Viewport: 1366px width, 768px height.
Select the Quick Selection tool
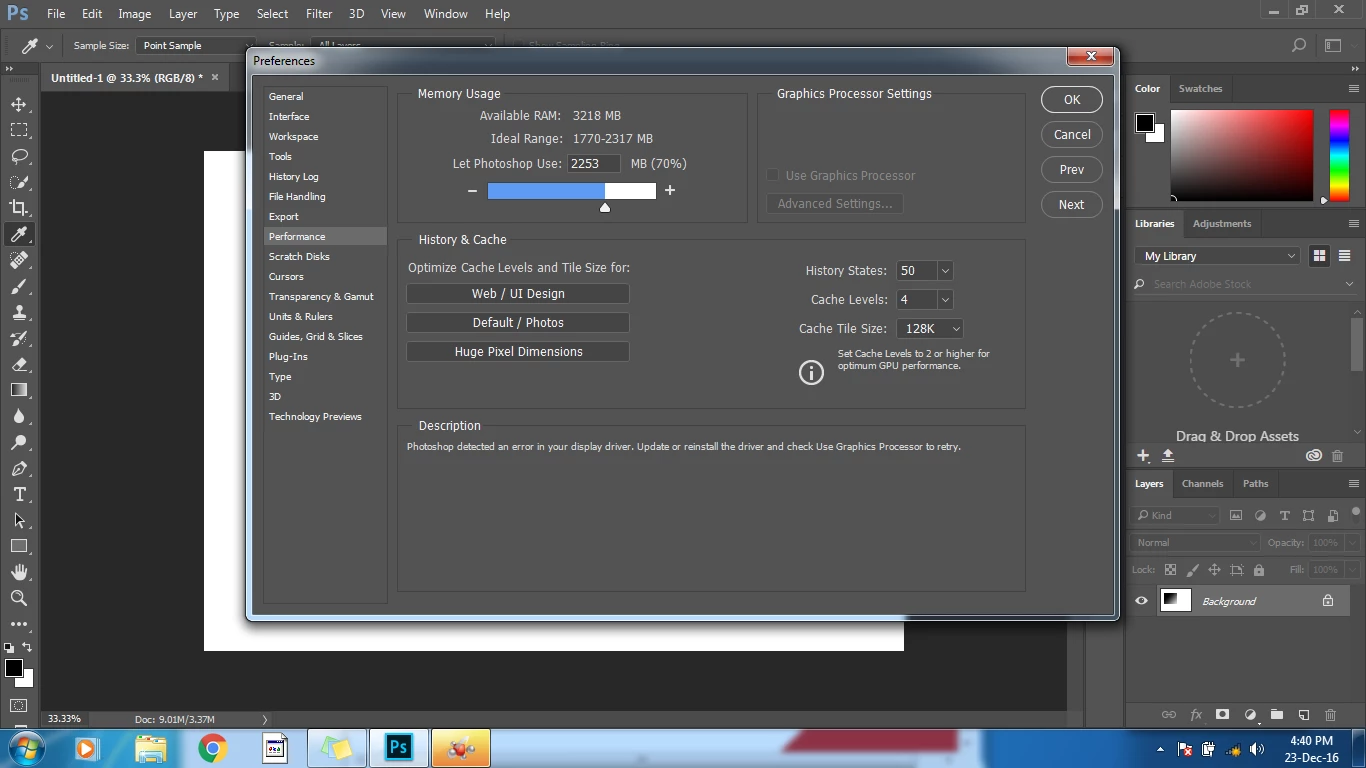tap(19, 182)
